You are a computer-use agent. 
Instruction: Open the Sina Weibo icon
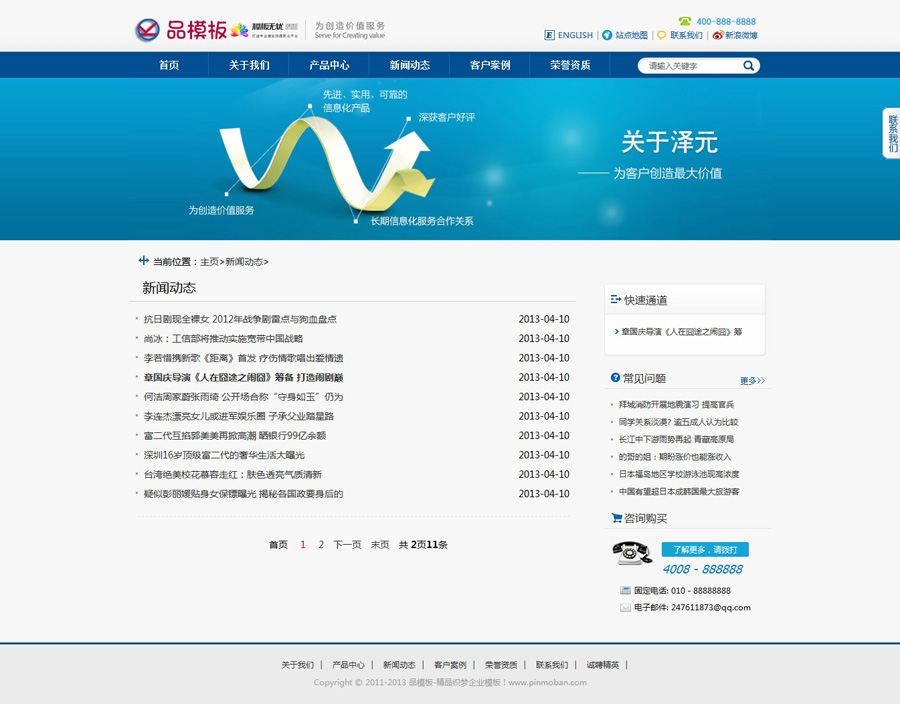[717, 35]
